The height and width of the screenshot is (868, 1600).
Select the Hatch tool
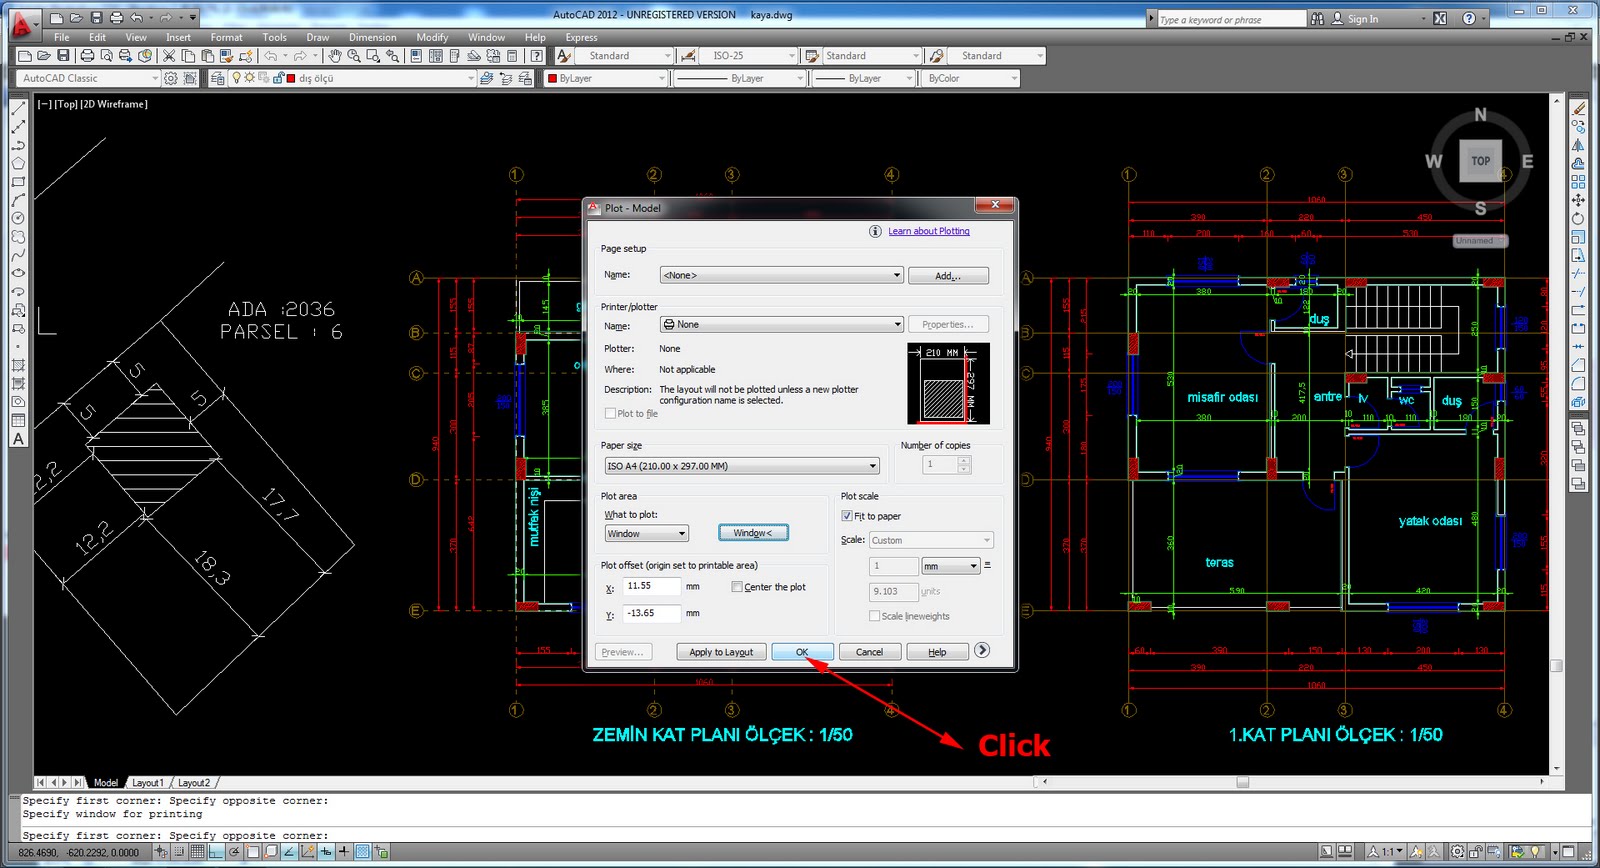click(18, 365)
